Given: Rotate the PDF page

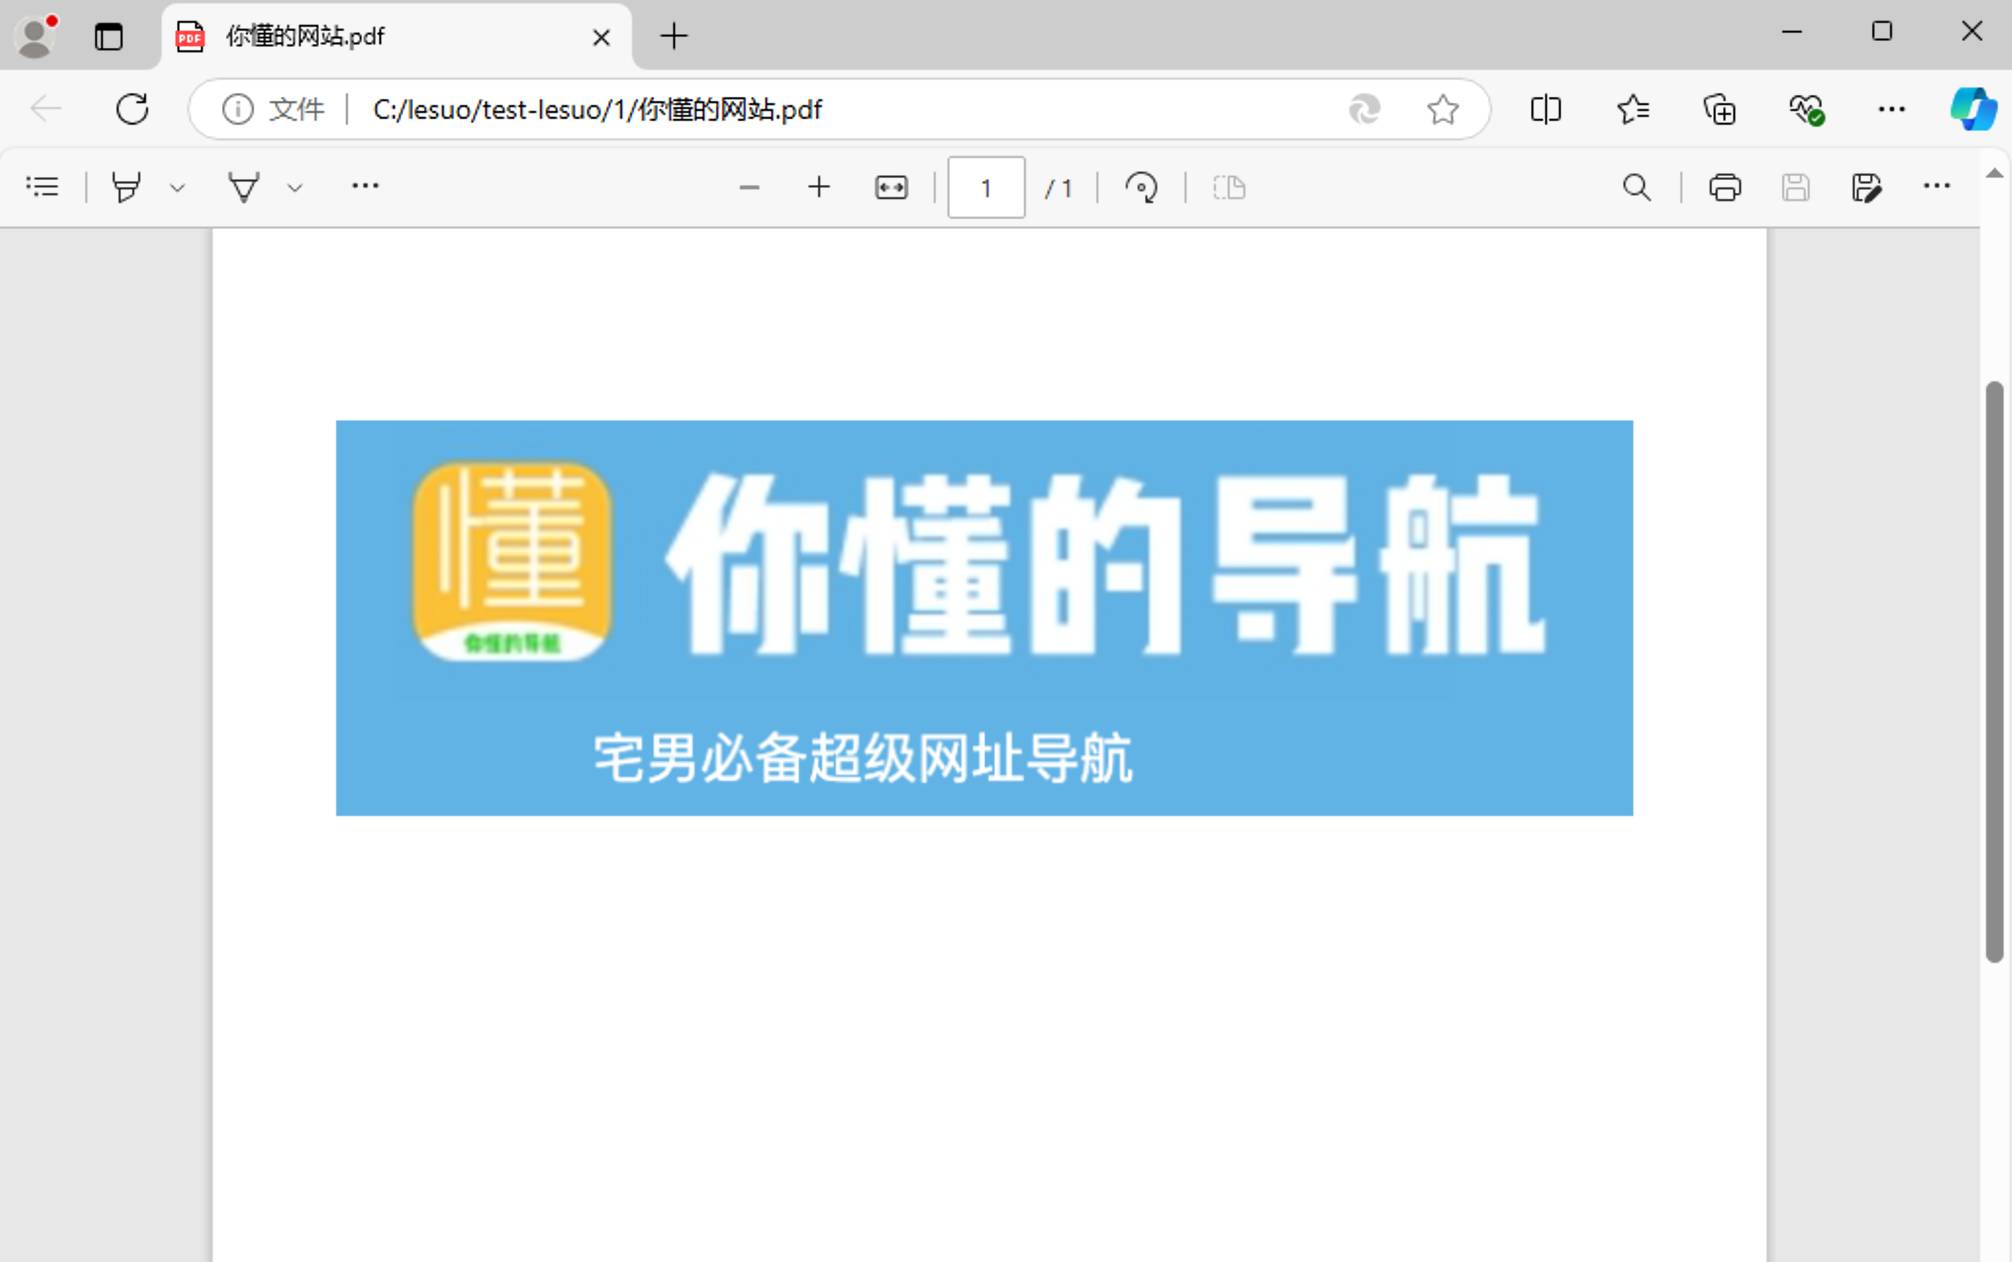Looking at the screenshot, I should pos(1141,187).
